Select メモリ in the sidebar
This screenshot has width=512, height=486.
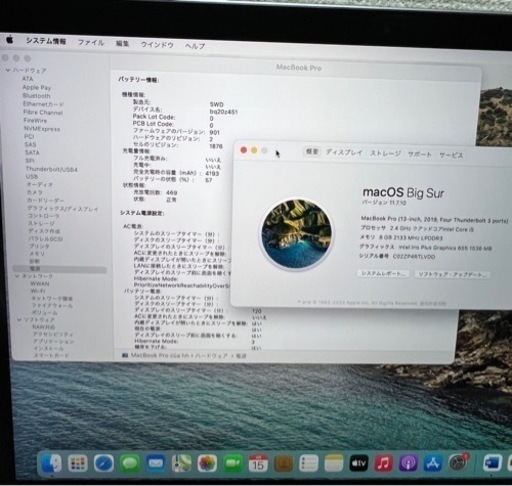click(x=37, y=254)
